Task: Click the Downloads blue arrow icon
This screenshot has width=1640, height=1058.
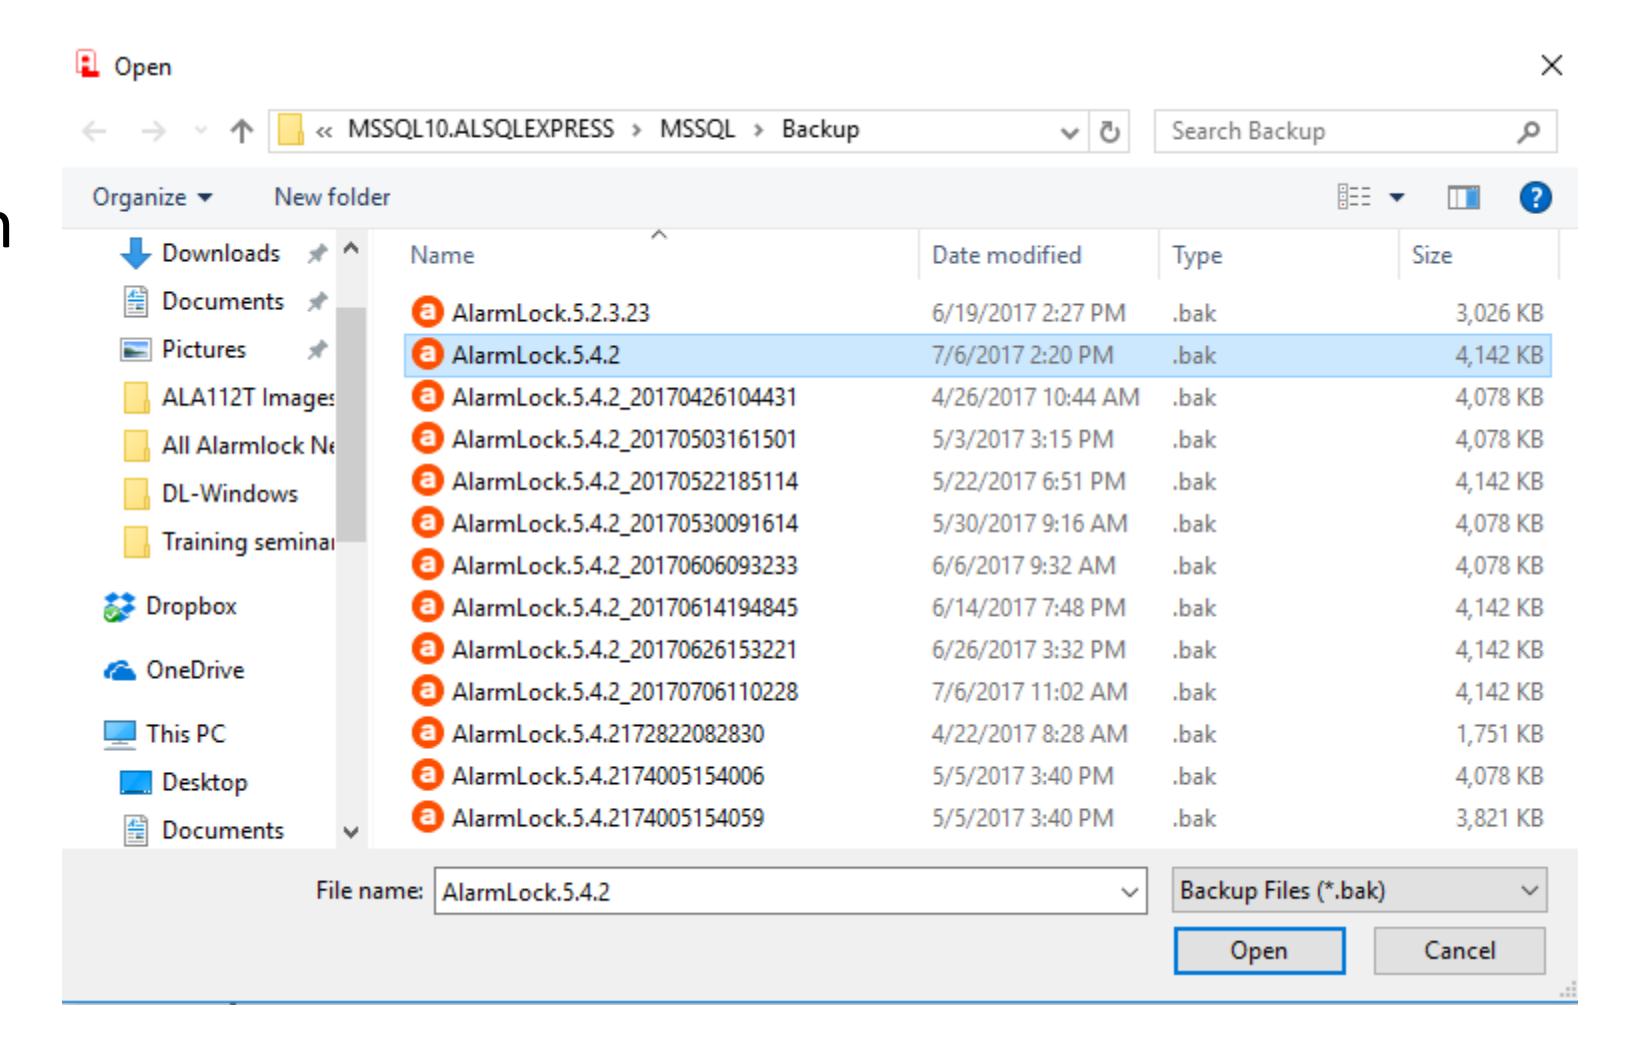Action: [135, 254]
